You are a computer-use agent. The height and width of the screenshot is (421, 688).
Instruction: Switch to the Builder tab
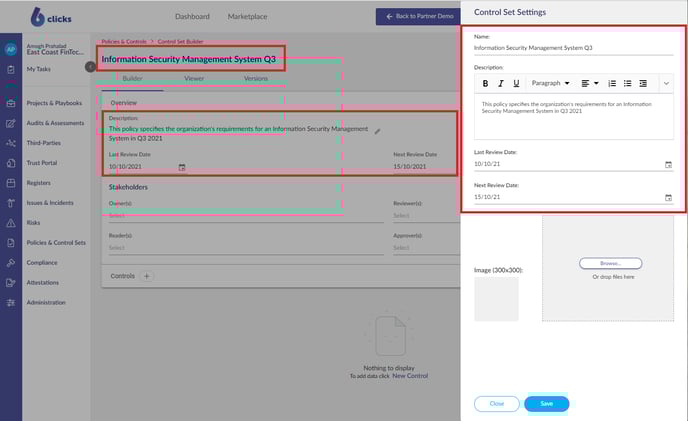tap(133, 79)
